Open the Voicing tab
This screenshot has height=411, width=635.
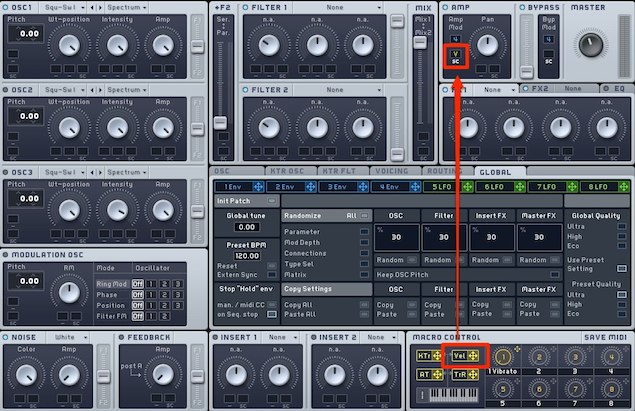tap(392, 171)
